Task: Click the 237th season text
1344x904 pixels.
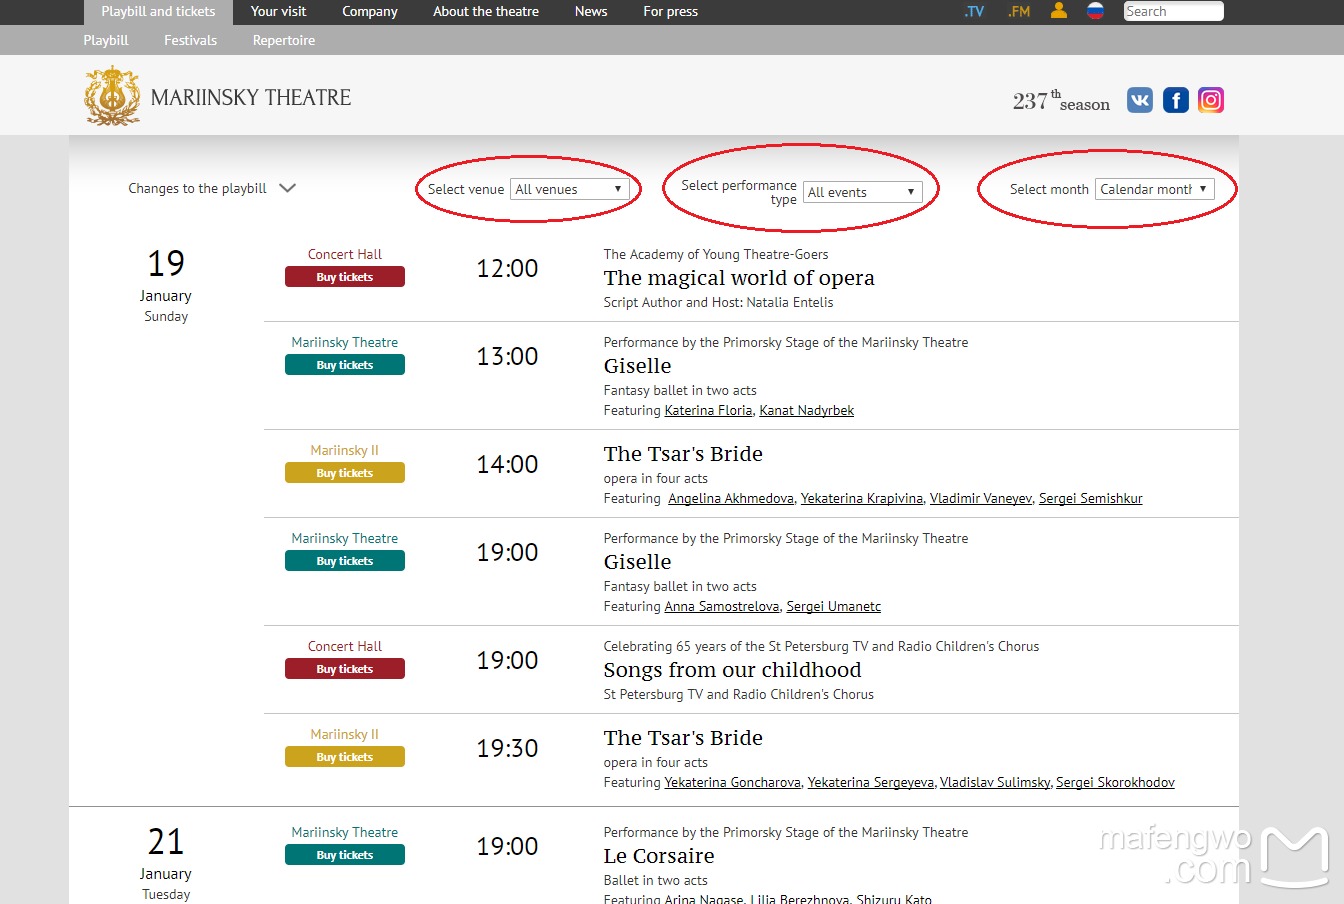Action: point(1061,101)
